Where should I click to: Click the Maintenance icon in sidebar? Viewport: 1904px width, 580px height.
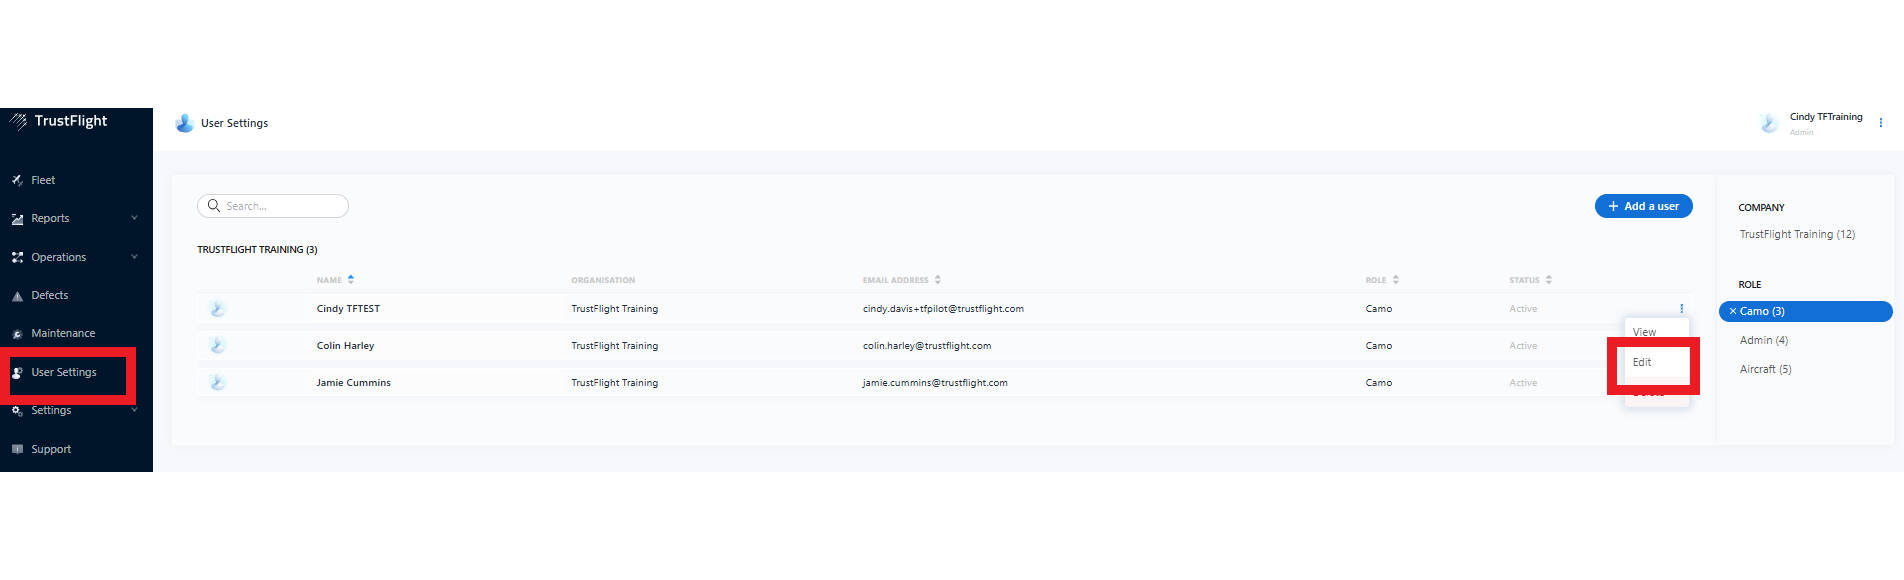point(17,334)
